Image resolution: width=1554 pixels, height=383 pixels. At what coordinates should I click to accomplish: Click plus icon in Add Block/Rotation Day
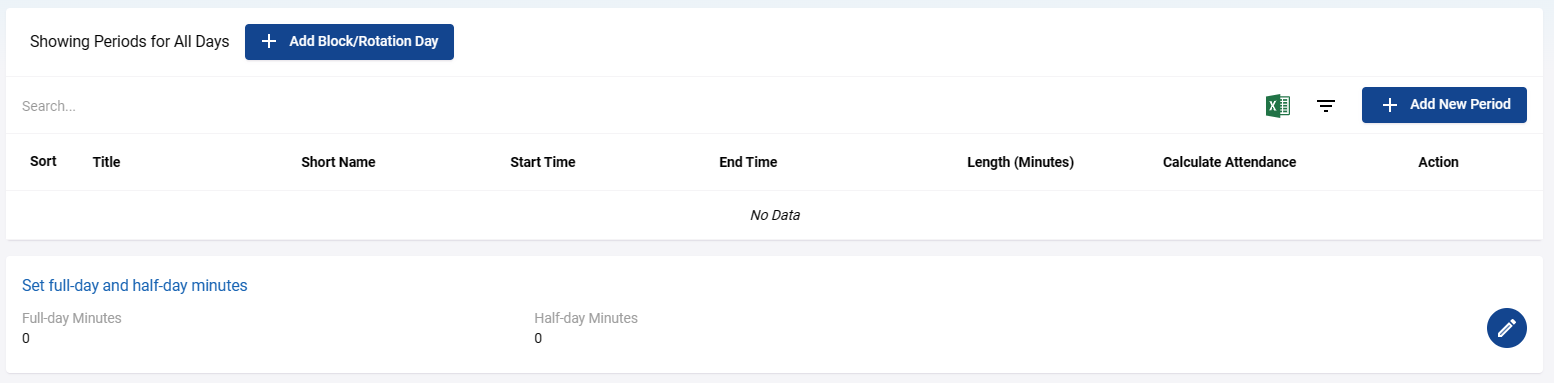point(268,42)
